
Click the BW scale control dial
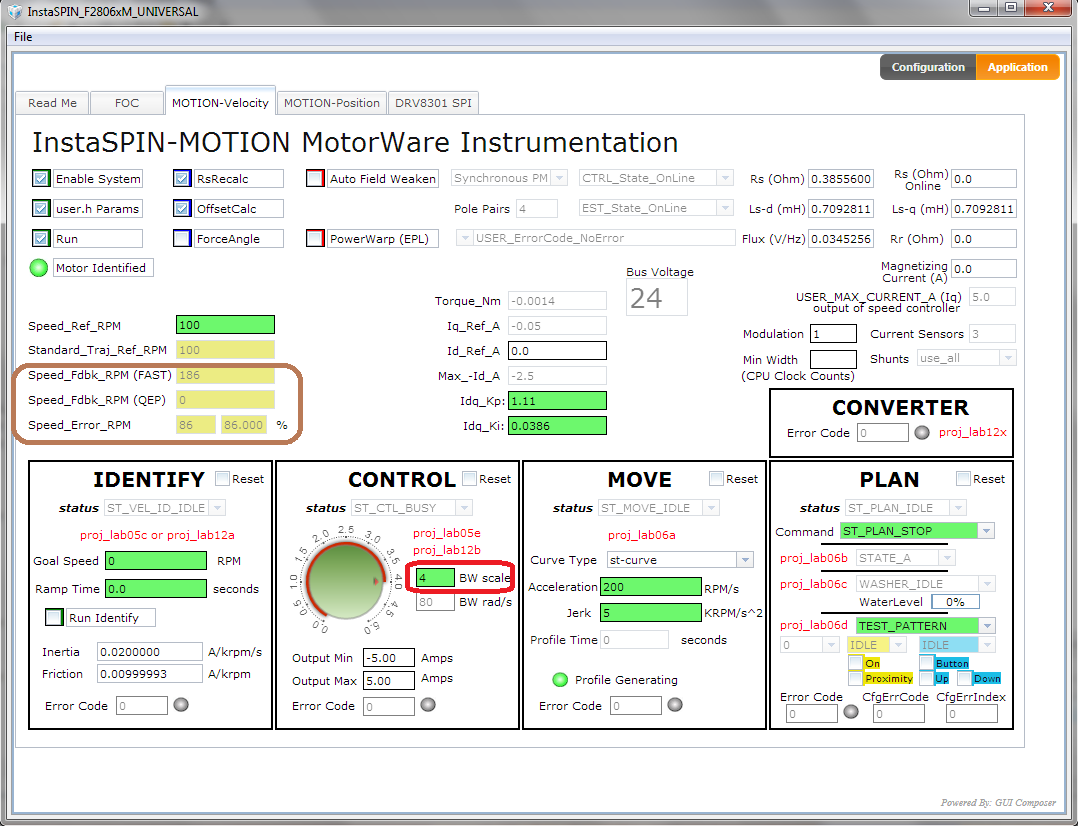[345, 580]
